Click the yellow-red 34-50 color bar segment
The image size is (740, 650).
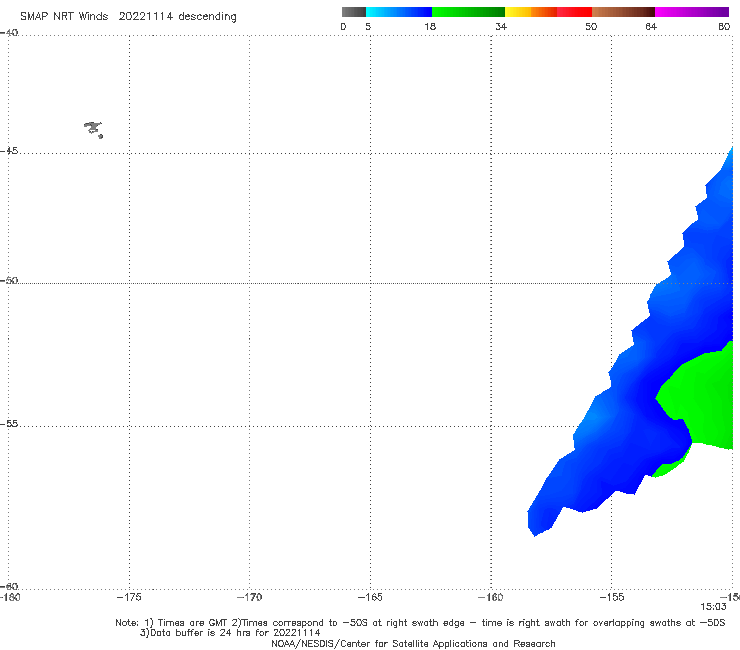pyautogui.click(x=548, y=12)
